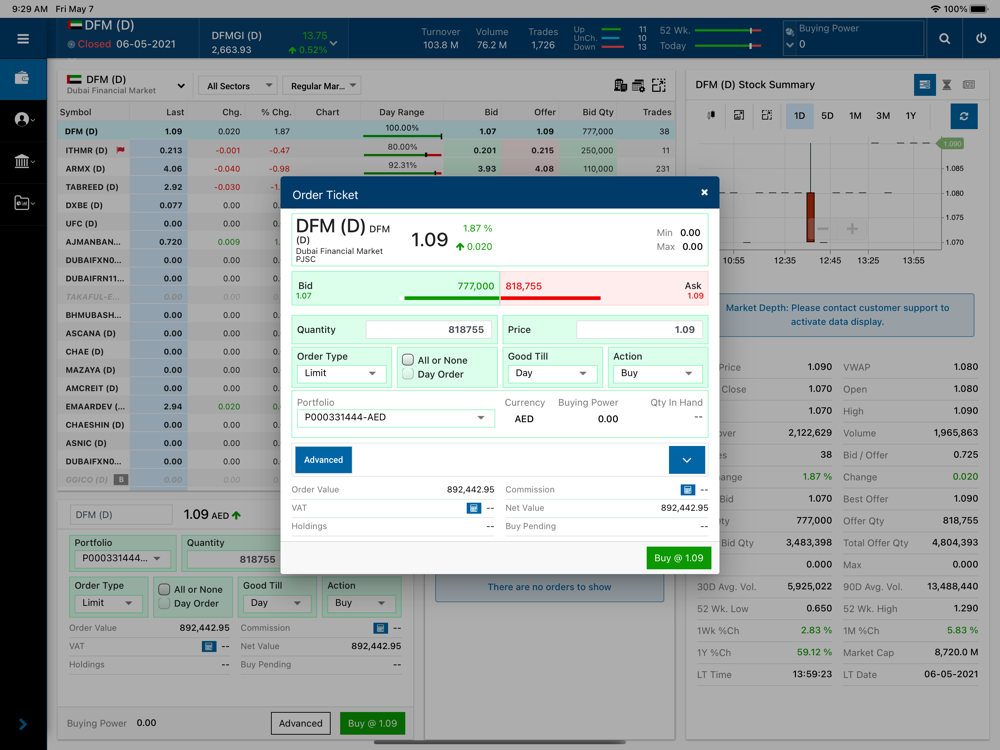
Task: Open the wallet trading sidebar icon
Action: pyautogui.click(x=22, y=78)
